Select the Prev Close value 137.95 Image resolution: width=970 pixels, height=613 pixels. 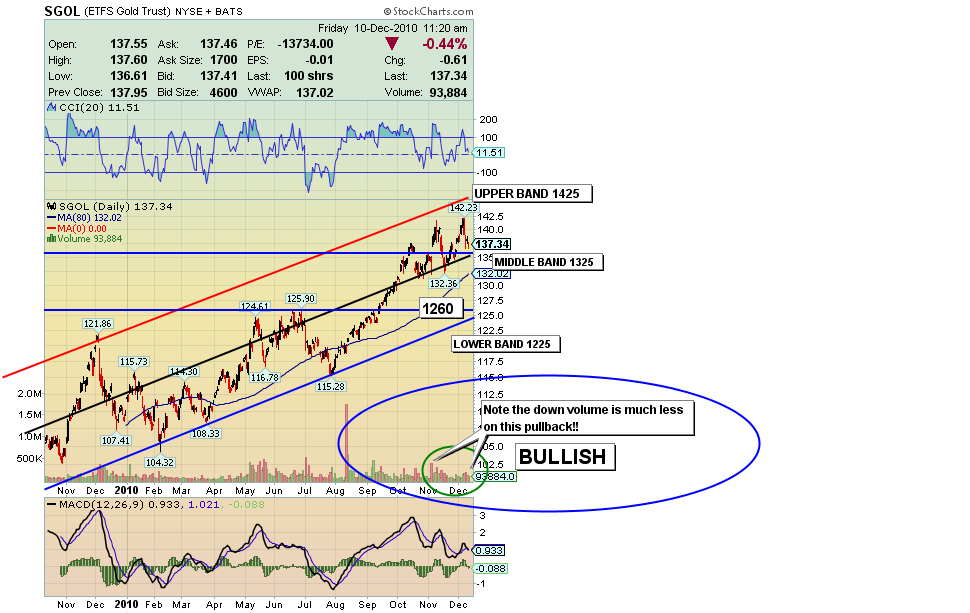[x=129, y=92]
